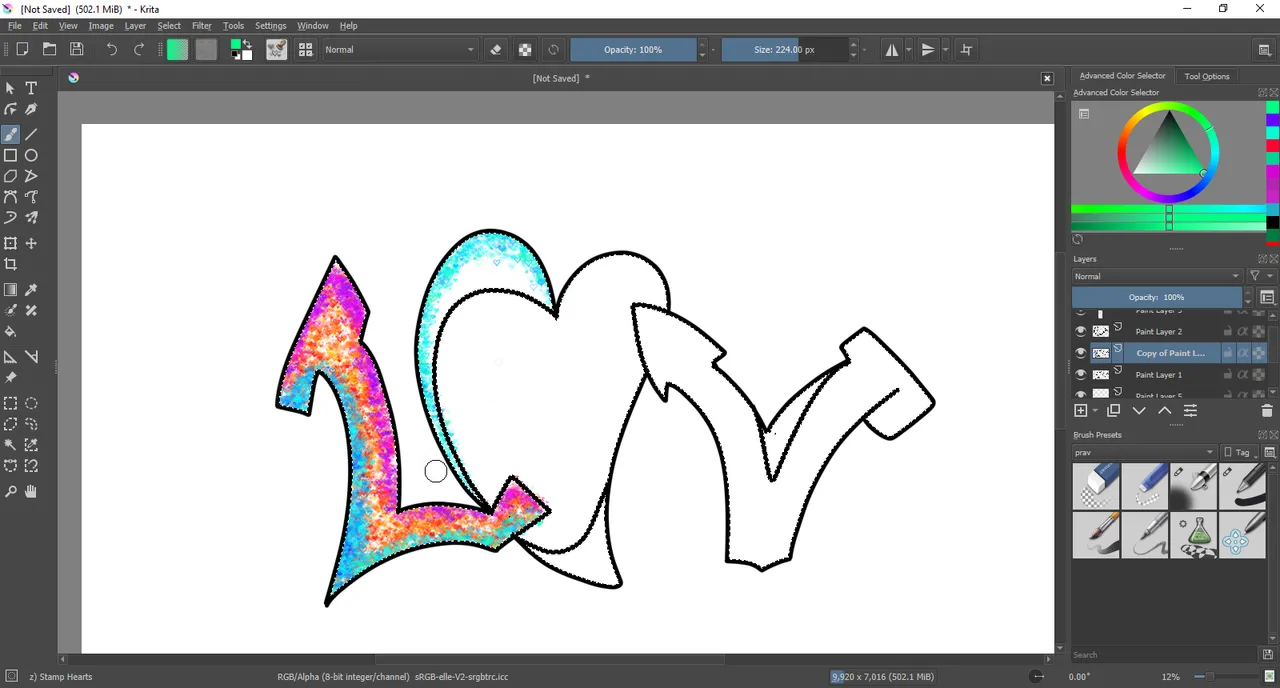Open the horizontal mirror options arrow

[x=908, y=49]
